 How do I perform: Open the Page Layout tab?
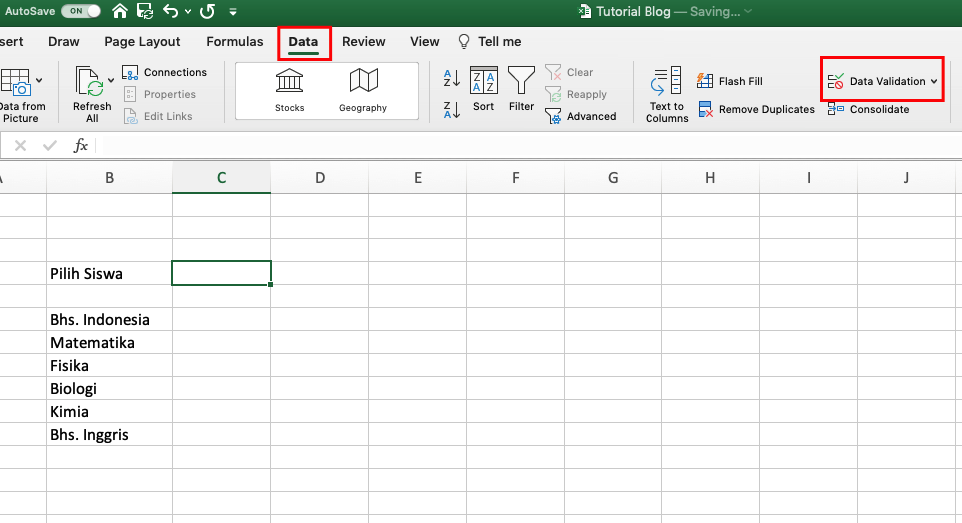142,42
